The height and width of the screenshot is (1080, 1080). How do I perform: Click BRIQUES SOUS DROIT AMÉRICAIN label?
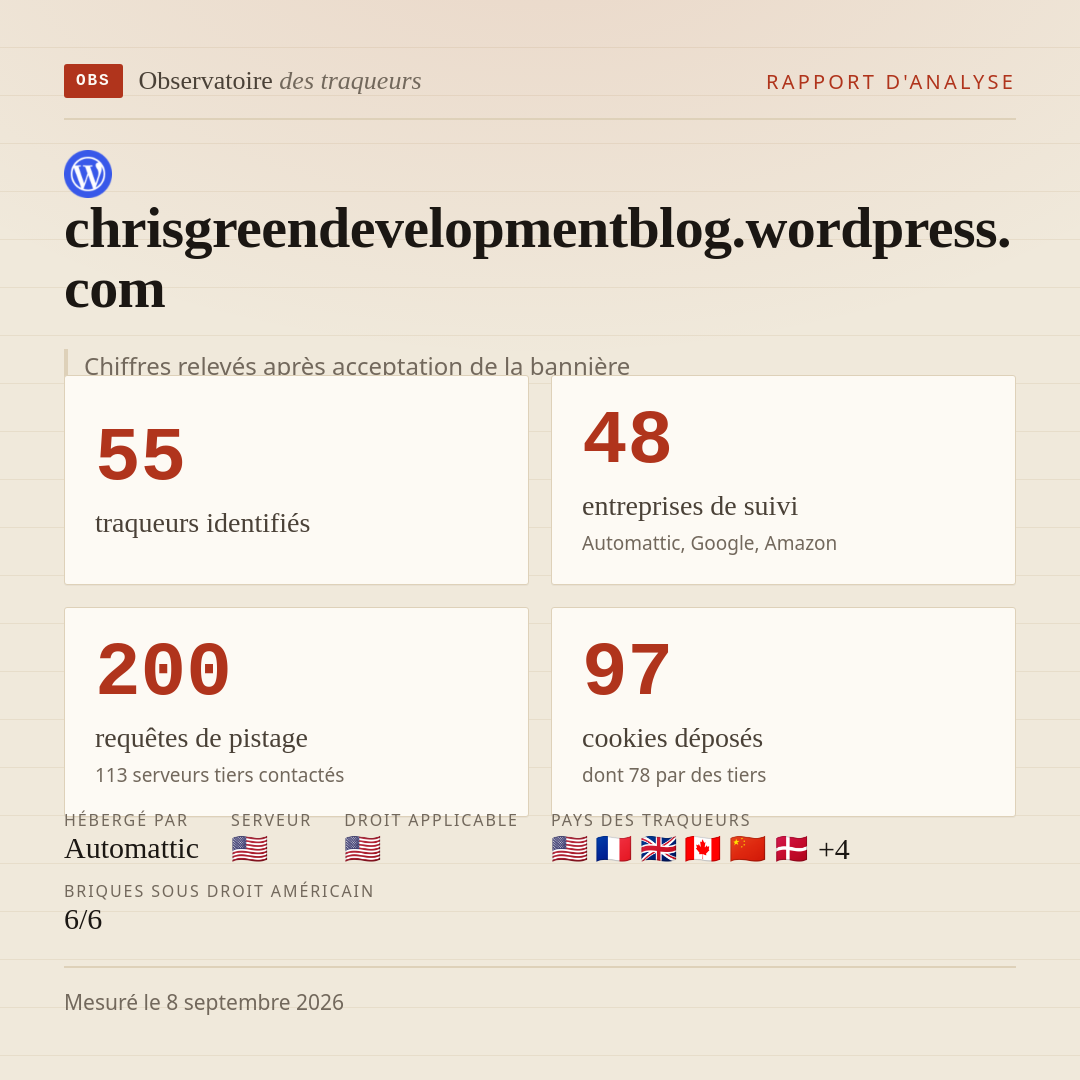coord(219,891)
